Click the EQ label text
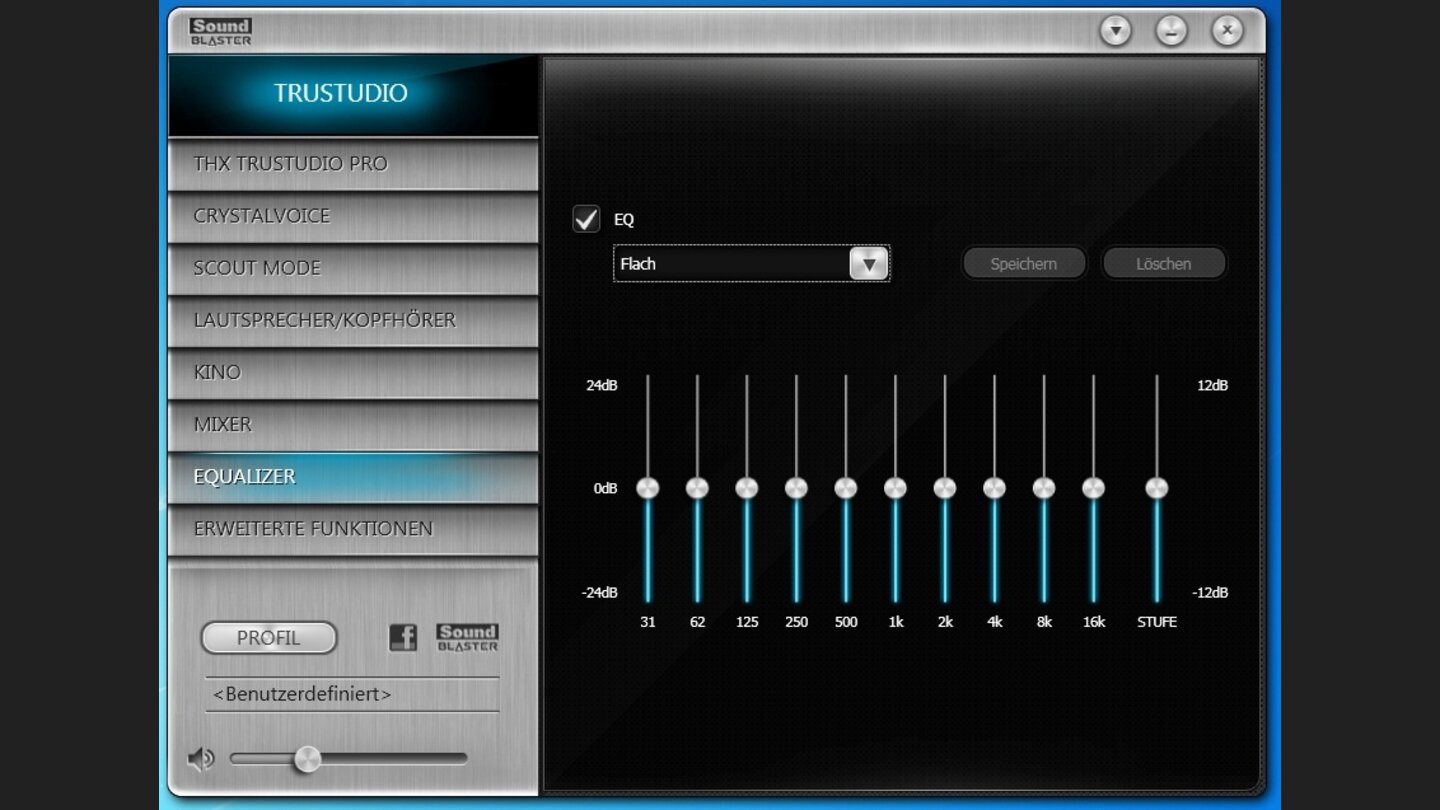 point(624,220)
